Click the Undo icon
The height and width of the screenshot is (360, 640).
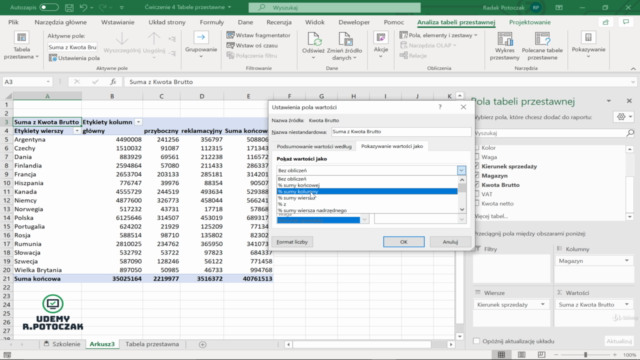click(84, 7)
